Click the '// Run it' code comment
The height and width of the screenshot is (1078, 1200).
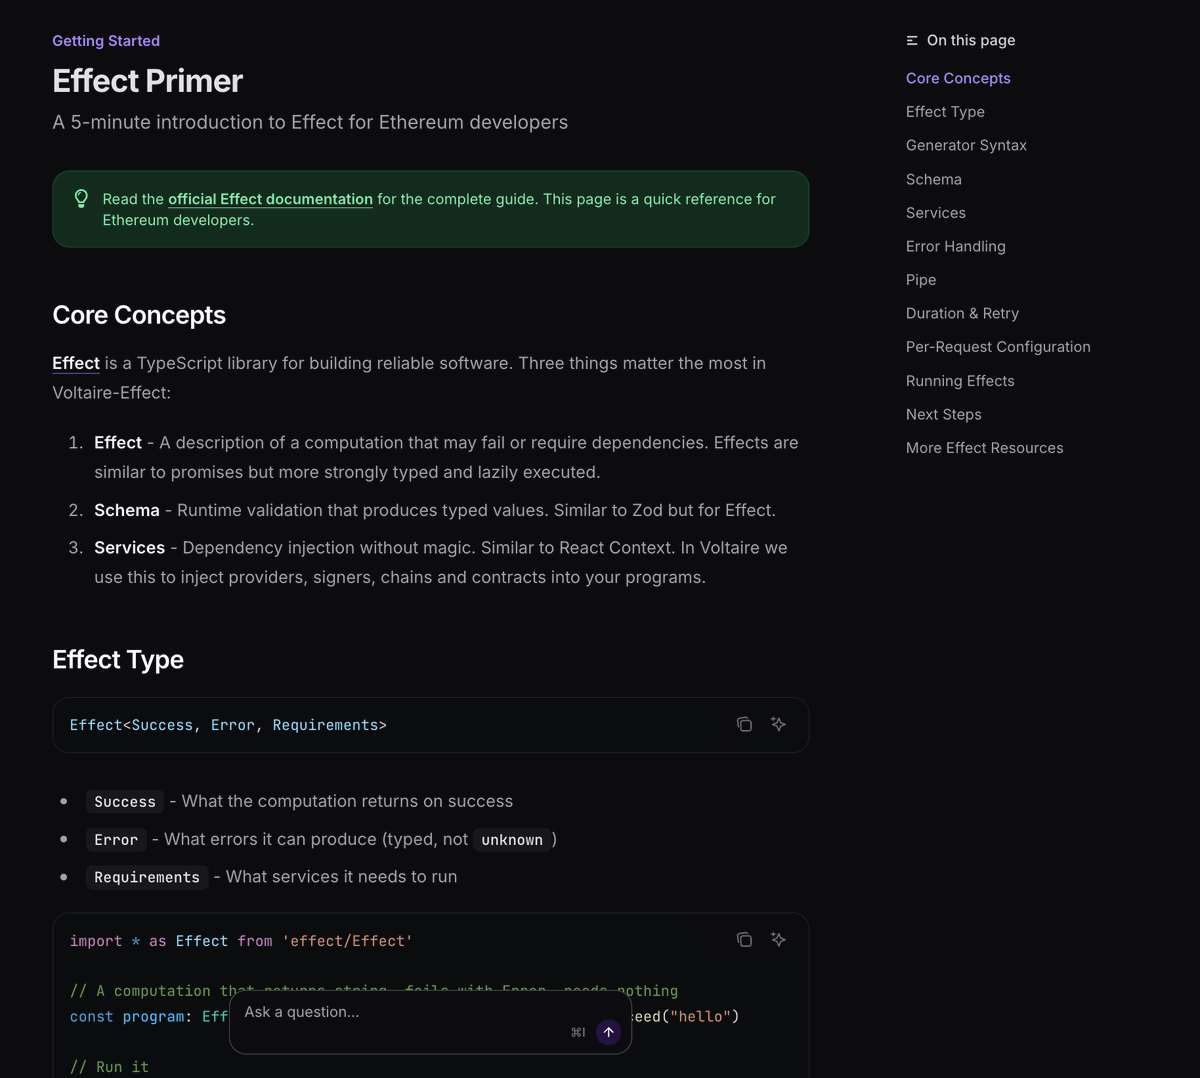click(109, 1067)
